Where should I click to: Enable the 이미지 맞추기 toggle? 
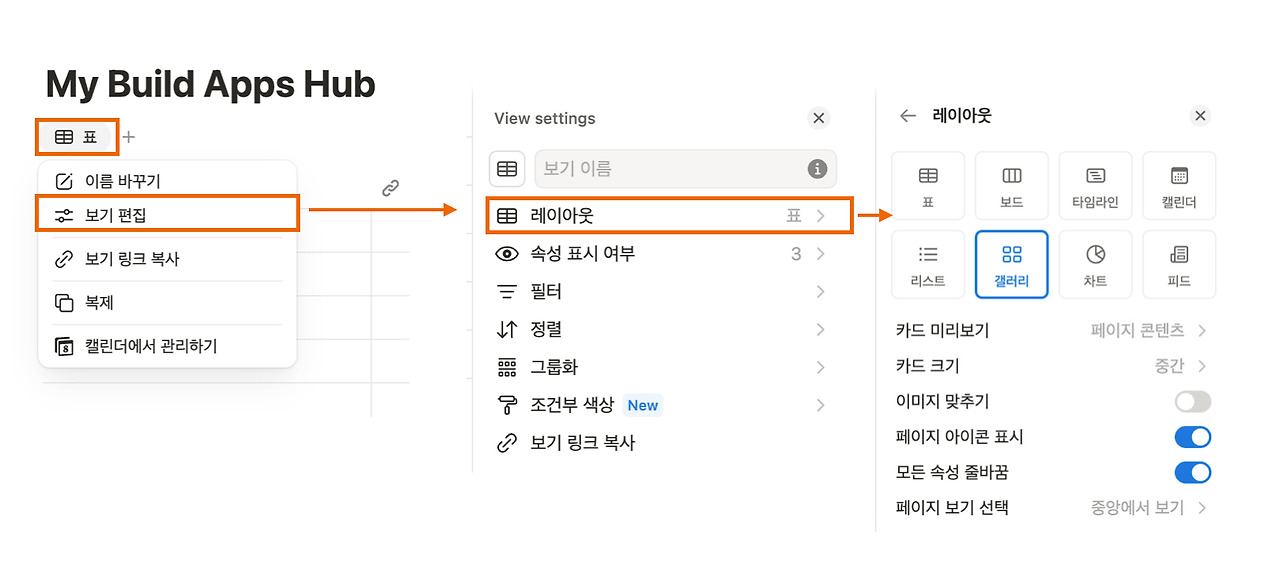coord(1192,402)
